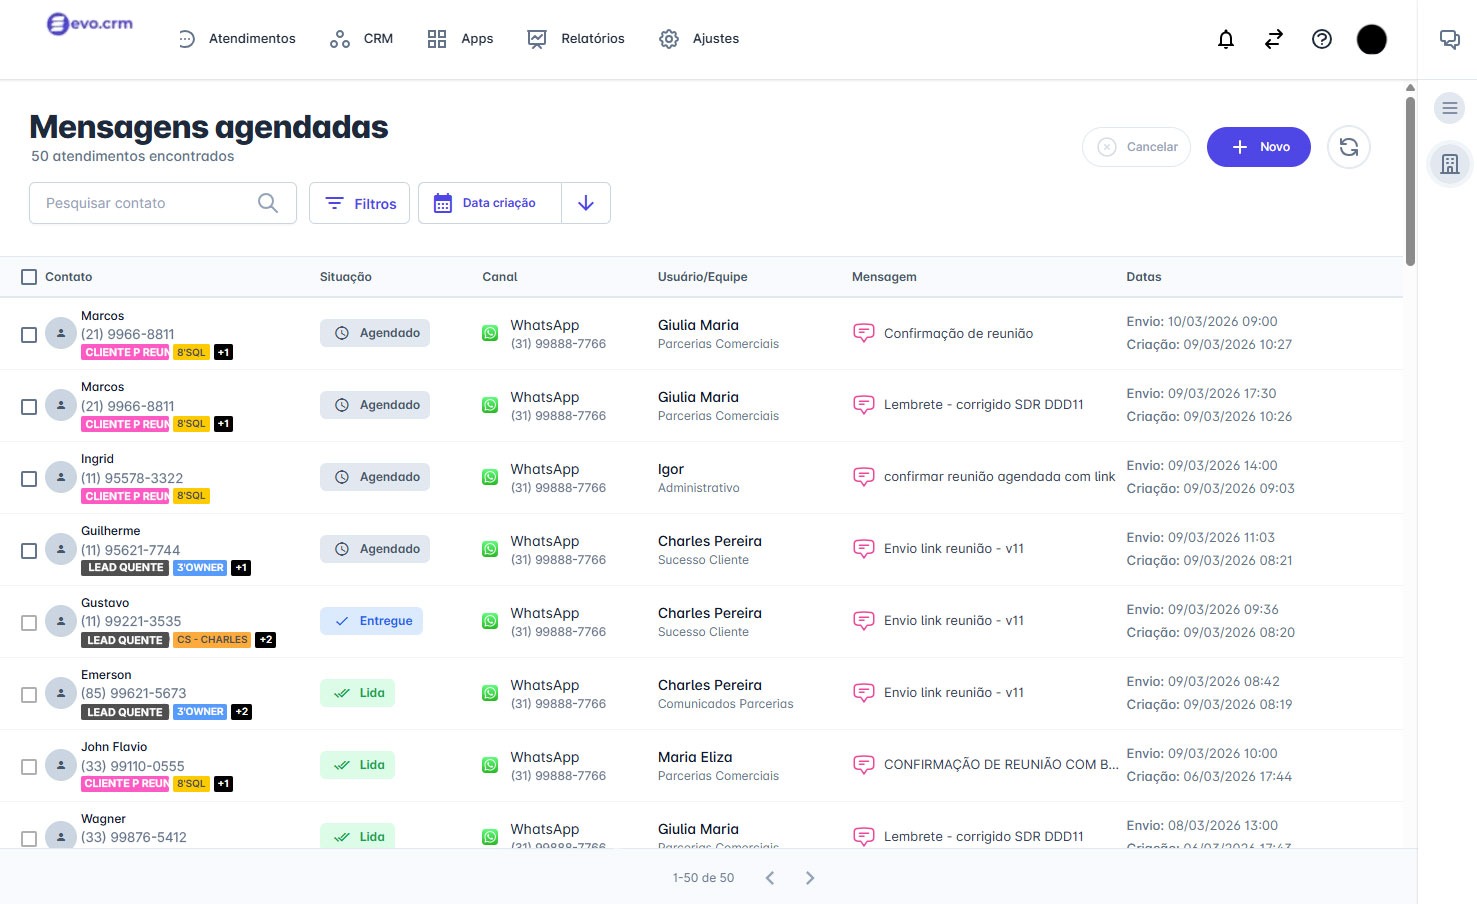Click Maria Eliza user cell
The image size is (1477, 904).
[718, 766]
